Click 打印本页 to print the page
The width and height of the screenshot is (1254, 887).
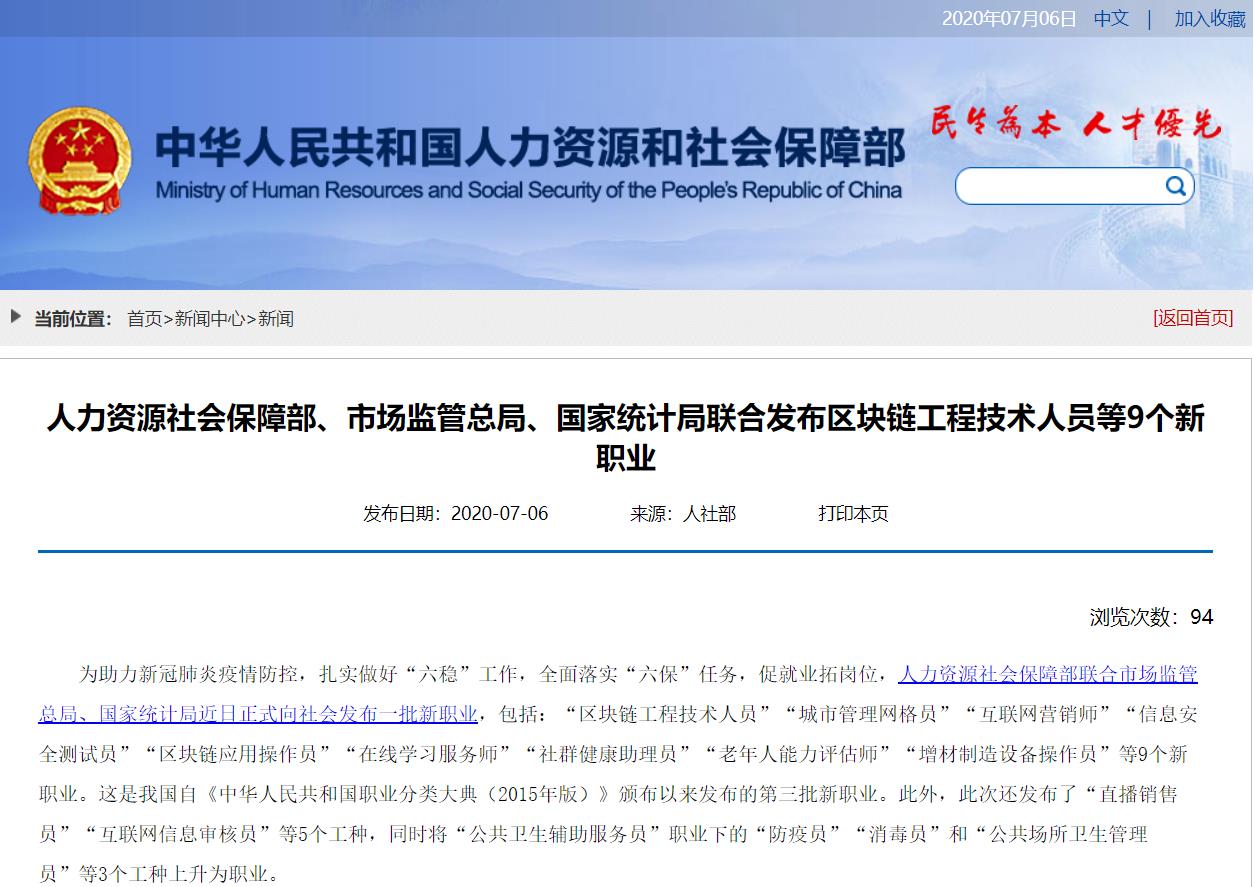coord(852,513)
